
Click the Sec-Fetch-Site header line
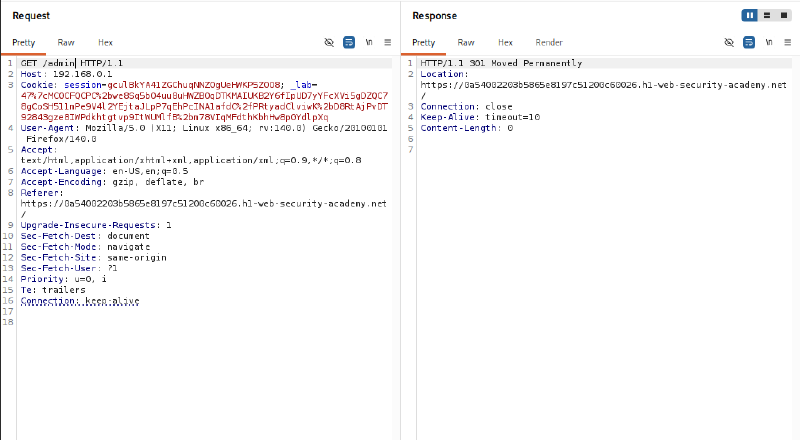93,257
